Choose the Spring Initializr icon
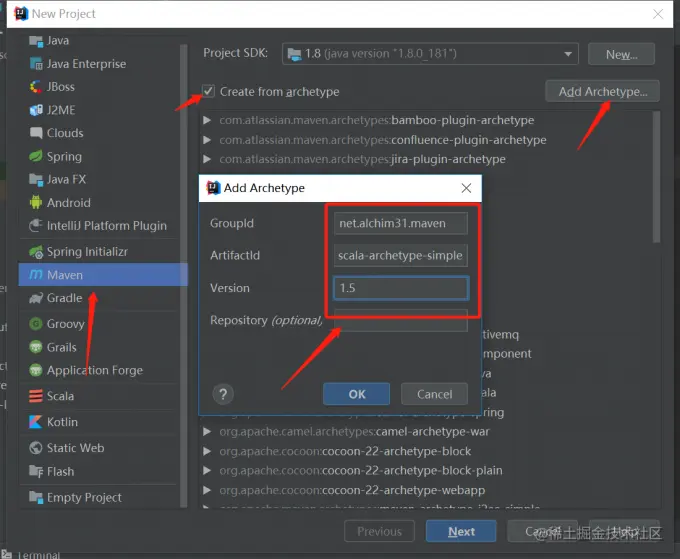The image size is (680, 559). [x=36, y=252]
